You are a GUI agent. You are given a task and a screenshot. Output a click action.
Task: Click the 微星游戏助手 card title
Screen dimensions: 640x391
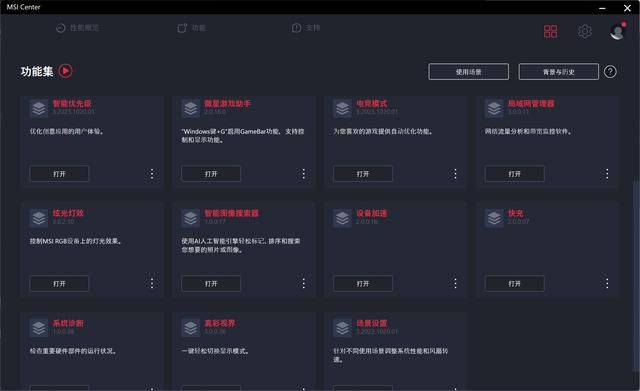[x=227, y=104]
